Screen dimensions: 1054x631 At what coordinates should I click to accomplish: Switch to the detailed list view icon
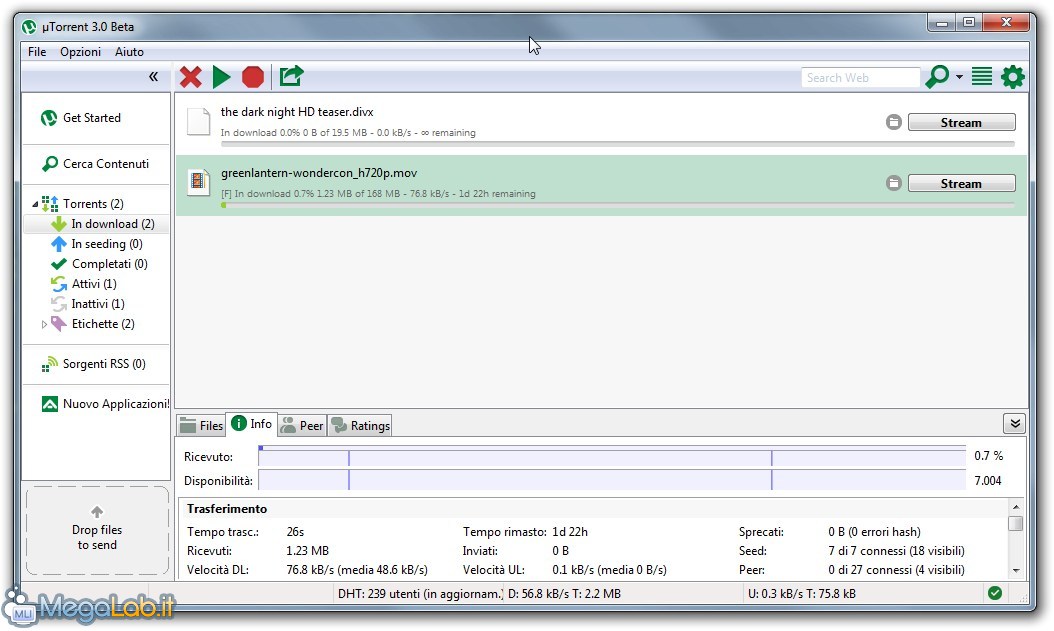pos(982,77)
